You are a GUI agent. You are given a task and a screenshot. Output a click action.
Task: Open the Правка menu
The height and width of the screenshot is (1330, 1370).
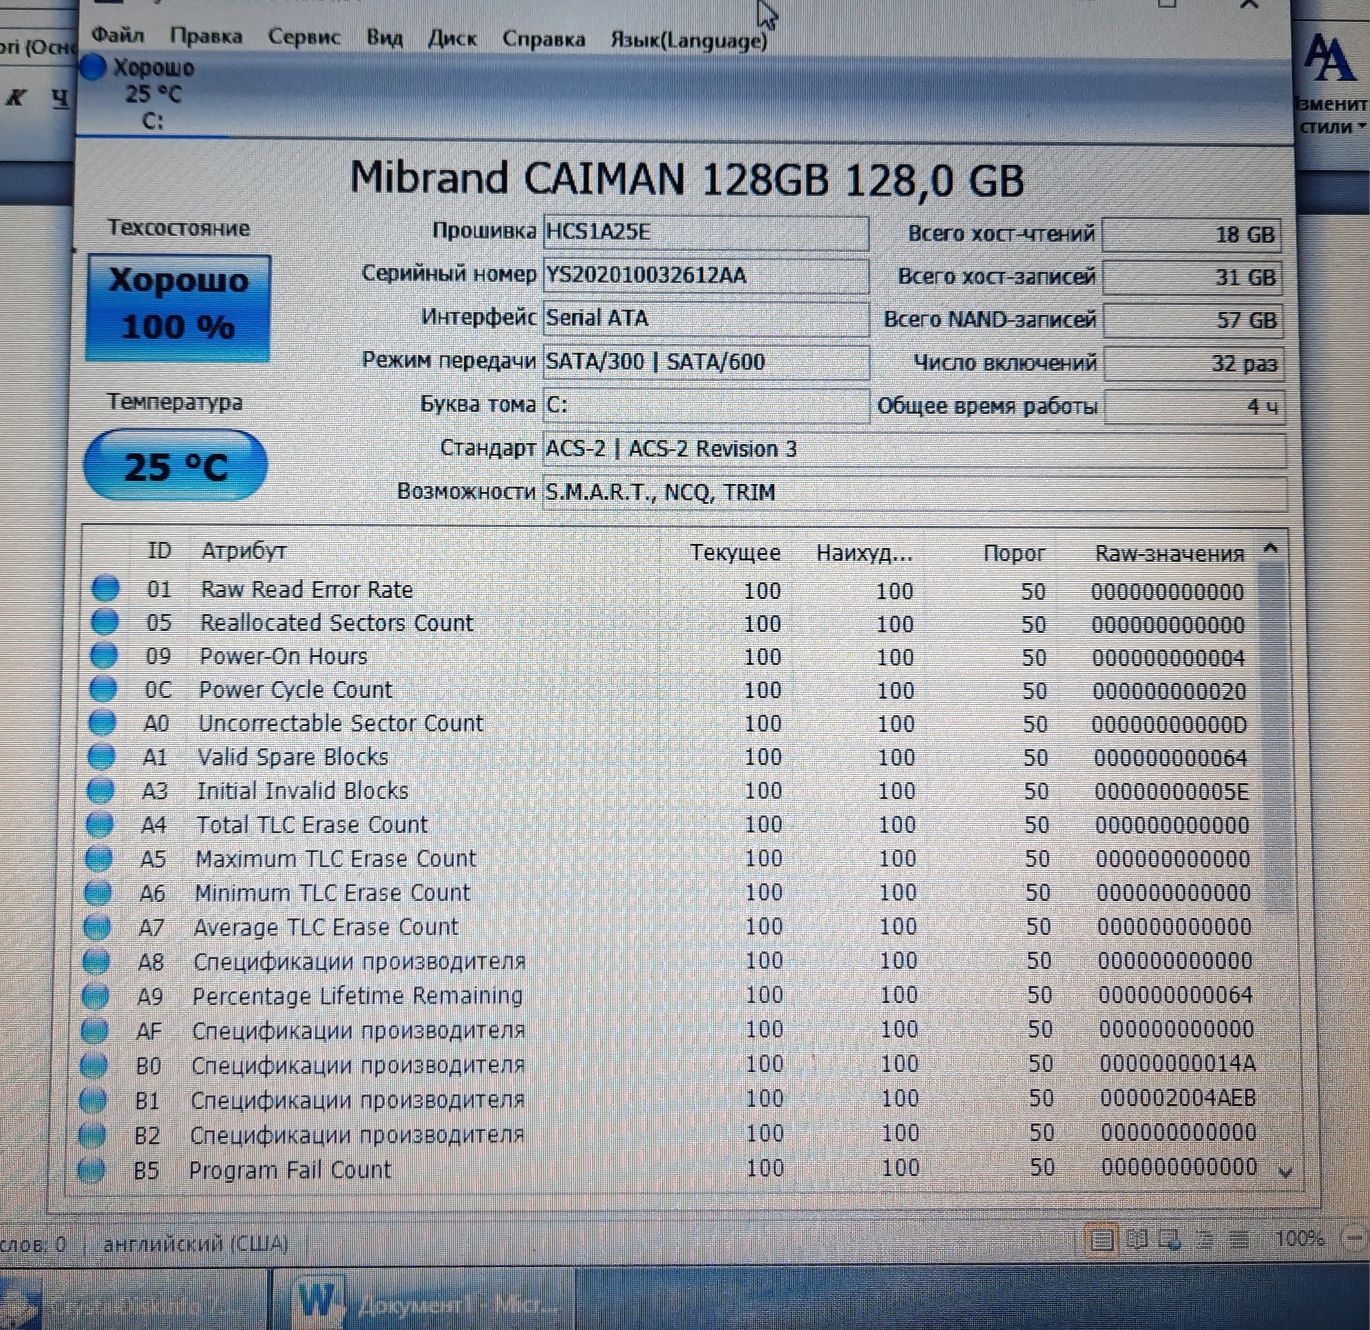coord(206,37)
